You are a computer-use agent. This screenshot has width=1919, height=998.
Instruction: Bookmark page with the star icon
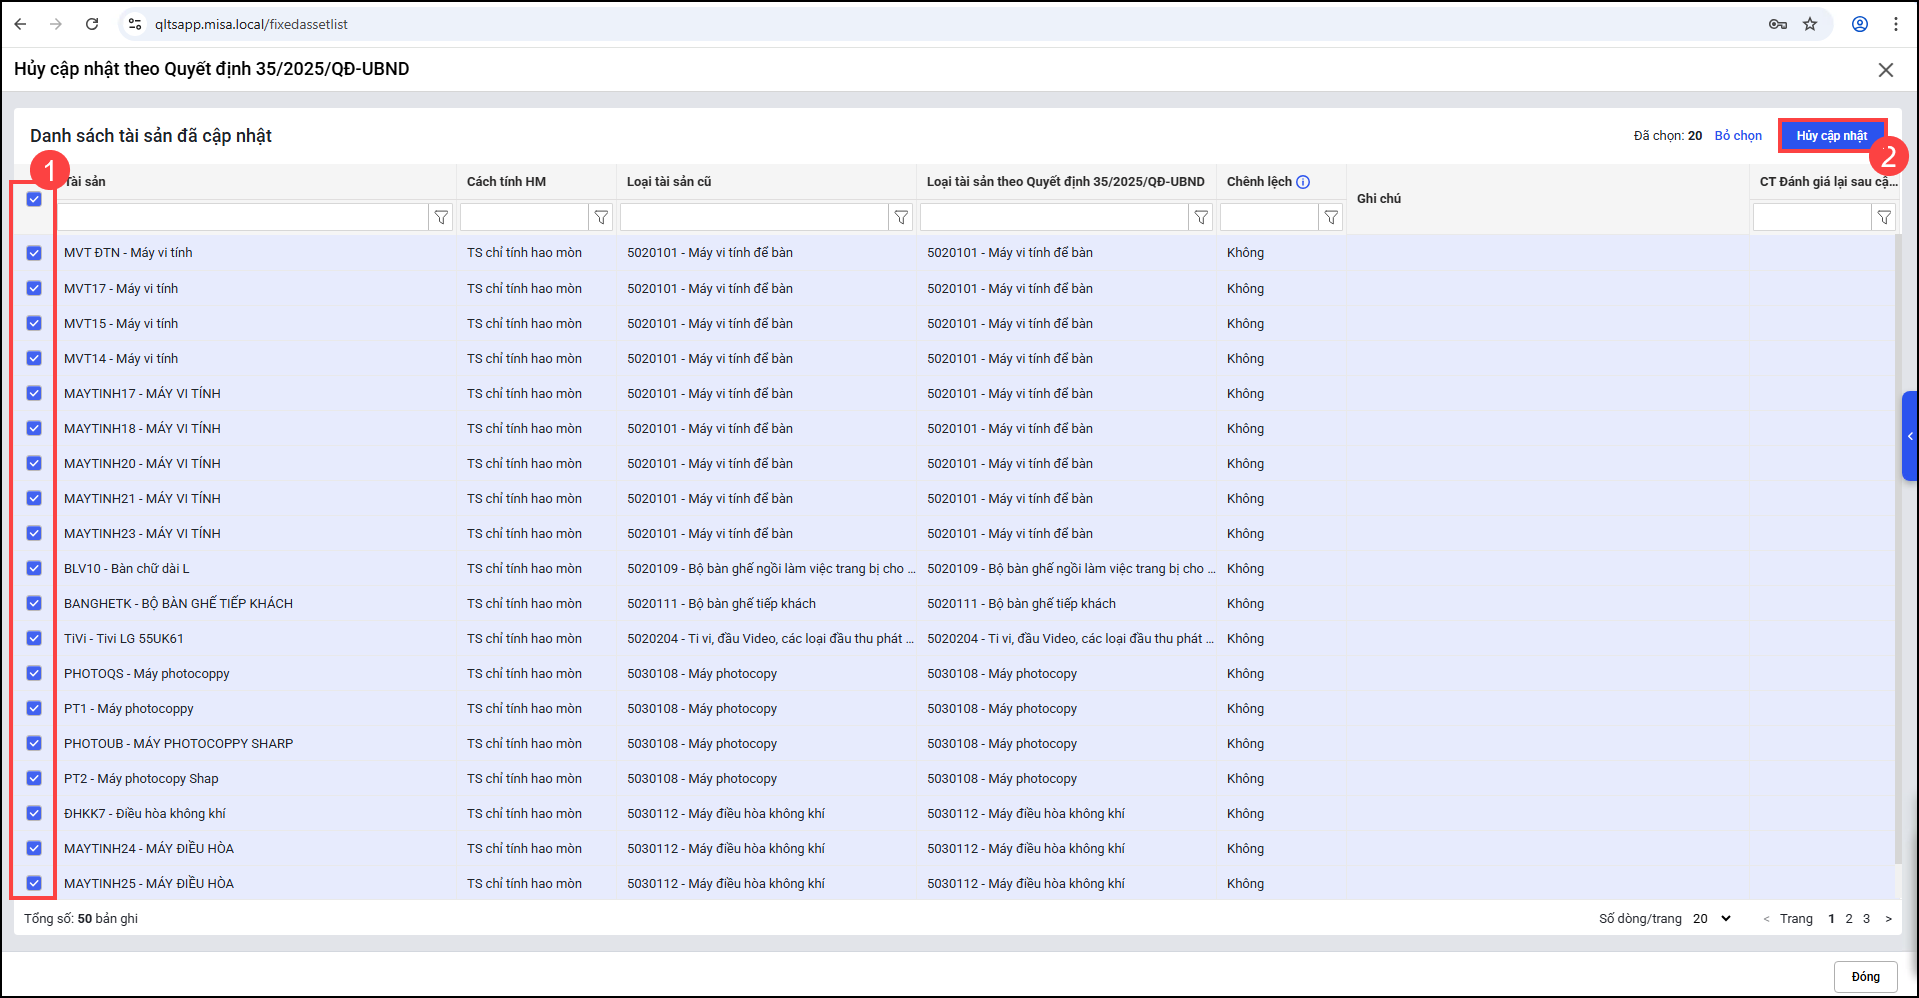(x=1810, y=24)
